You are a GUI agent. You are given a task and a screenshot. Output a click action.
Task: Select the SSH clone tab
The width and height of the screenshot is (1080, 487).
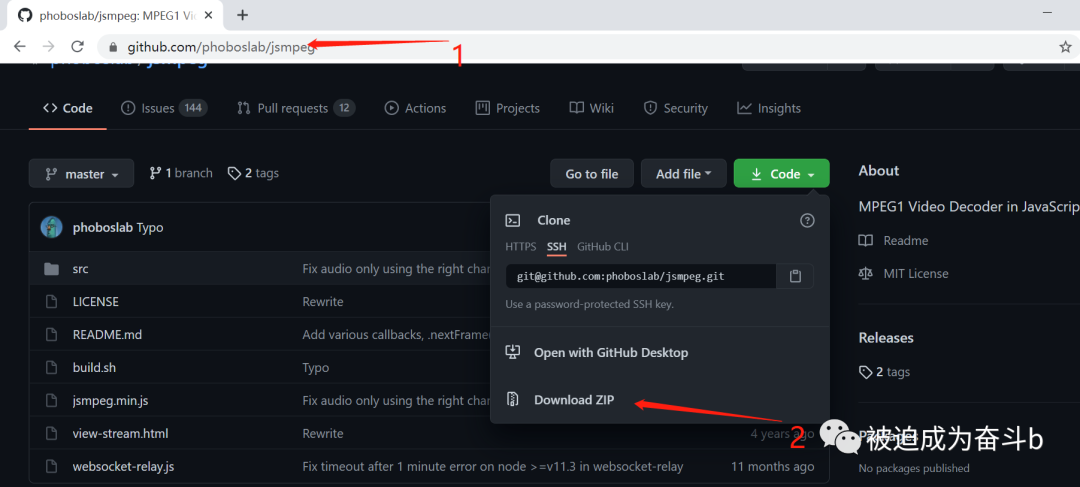coord(557,247)
